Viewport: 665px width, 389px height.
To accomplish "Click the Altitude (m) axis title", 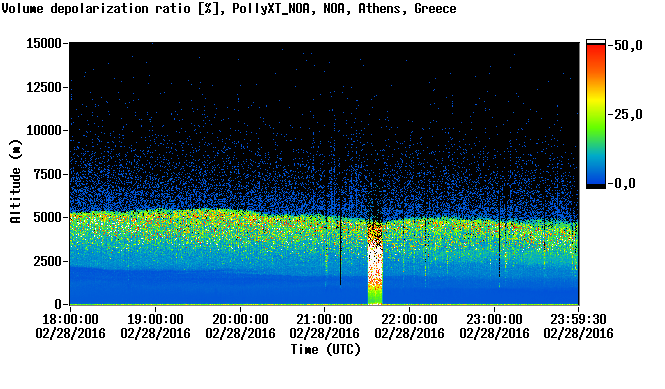I will pyautogui.click(x=15, y=181).
